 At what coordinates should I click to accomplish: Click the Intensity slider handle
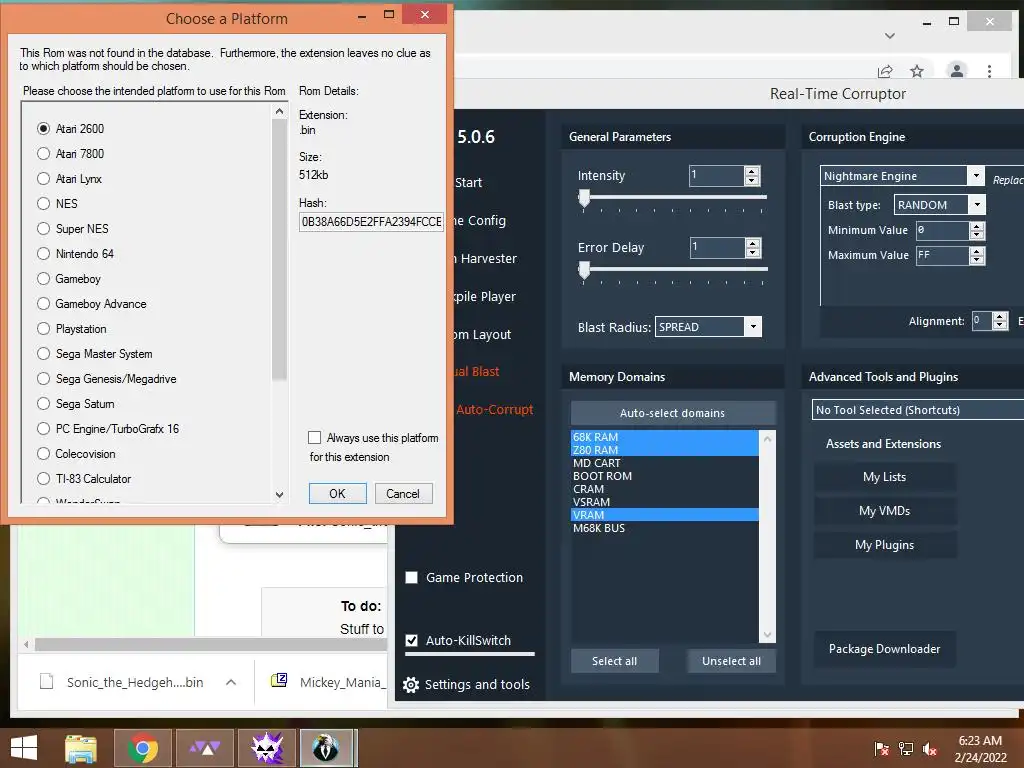click(x=584, y=198)
